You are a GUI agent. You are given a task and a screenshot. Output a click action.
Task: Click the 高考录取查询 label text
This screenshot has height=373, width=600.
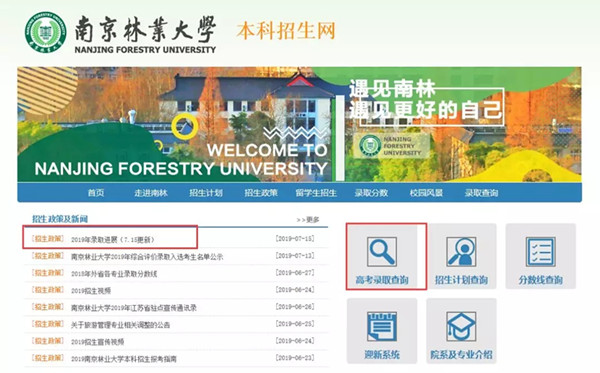point(382,280)
